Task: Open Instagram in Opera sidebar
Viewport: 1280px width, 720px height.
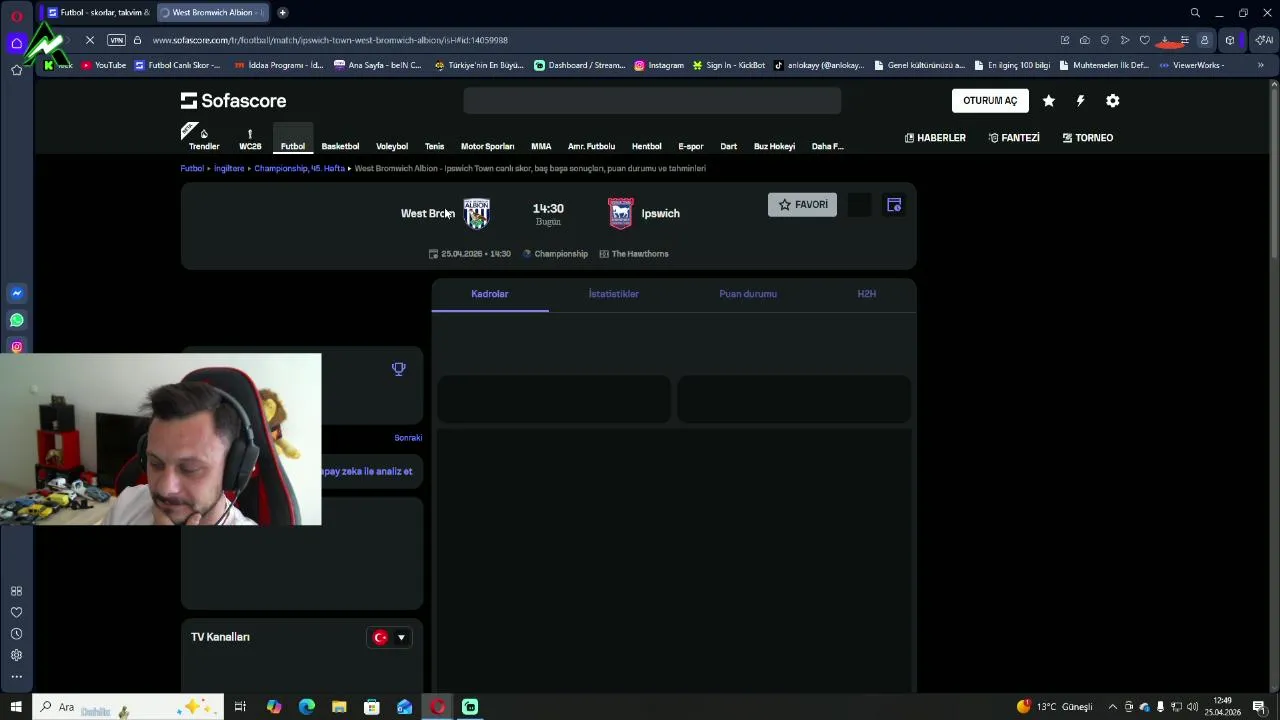Action: click(x=16, y=347)
